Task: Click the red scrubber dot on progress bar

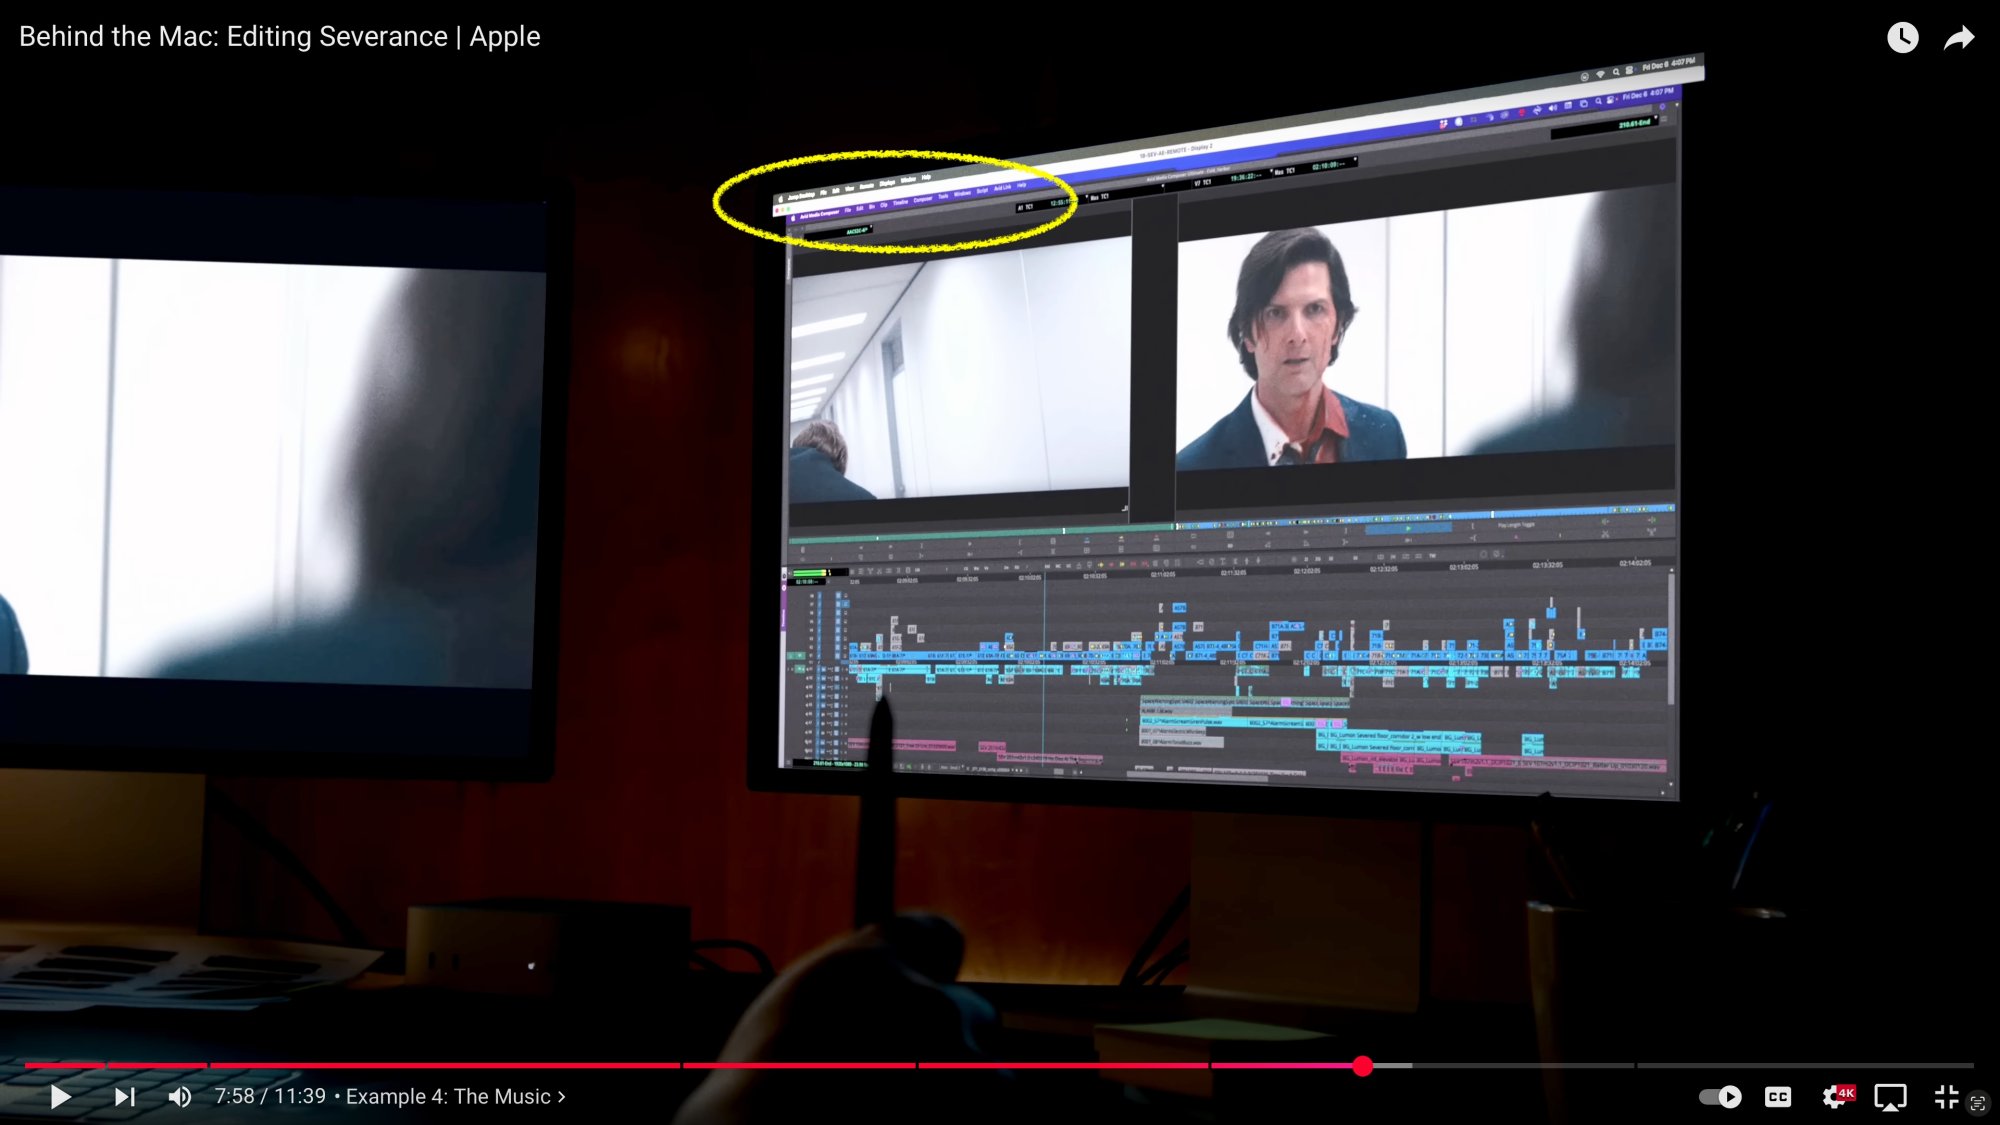Action: (x=1362, y=1066)
